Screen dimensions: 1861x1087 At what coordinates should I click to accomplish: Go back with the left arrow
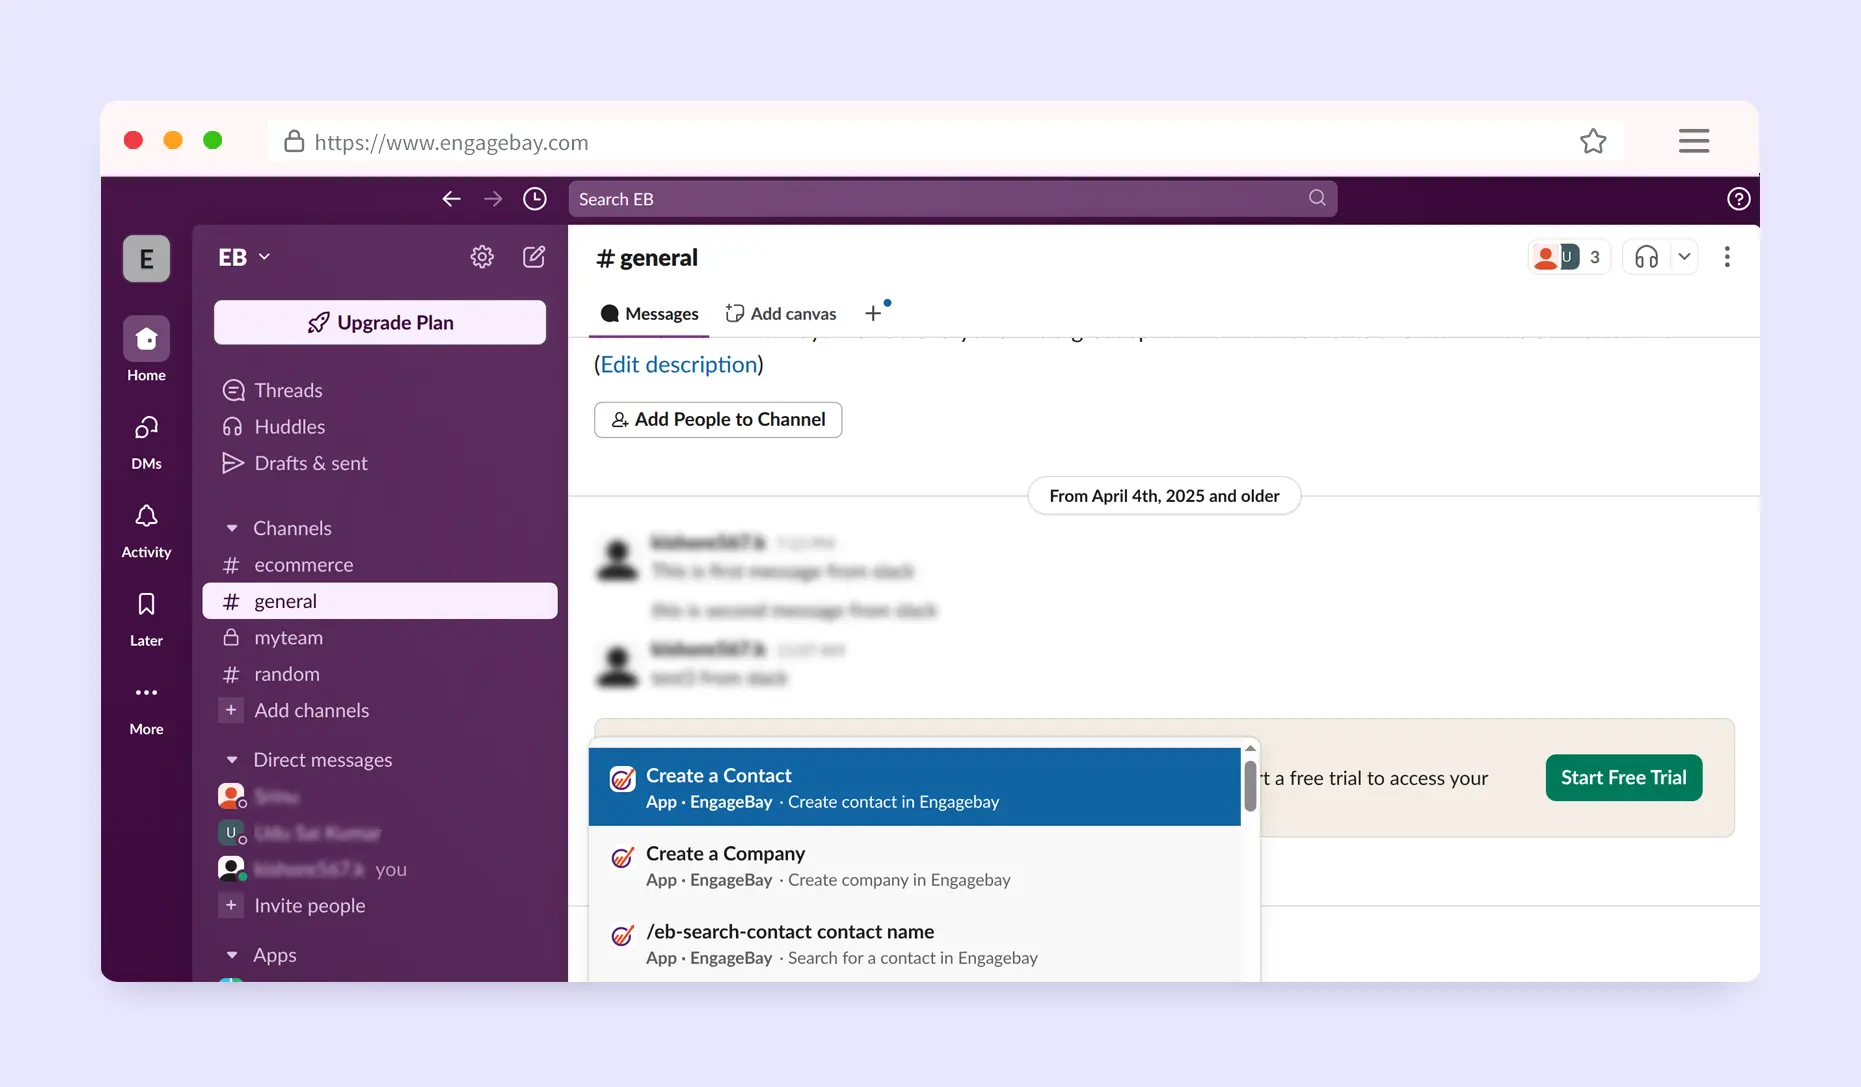click(x=452, y=199)
